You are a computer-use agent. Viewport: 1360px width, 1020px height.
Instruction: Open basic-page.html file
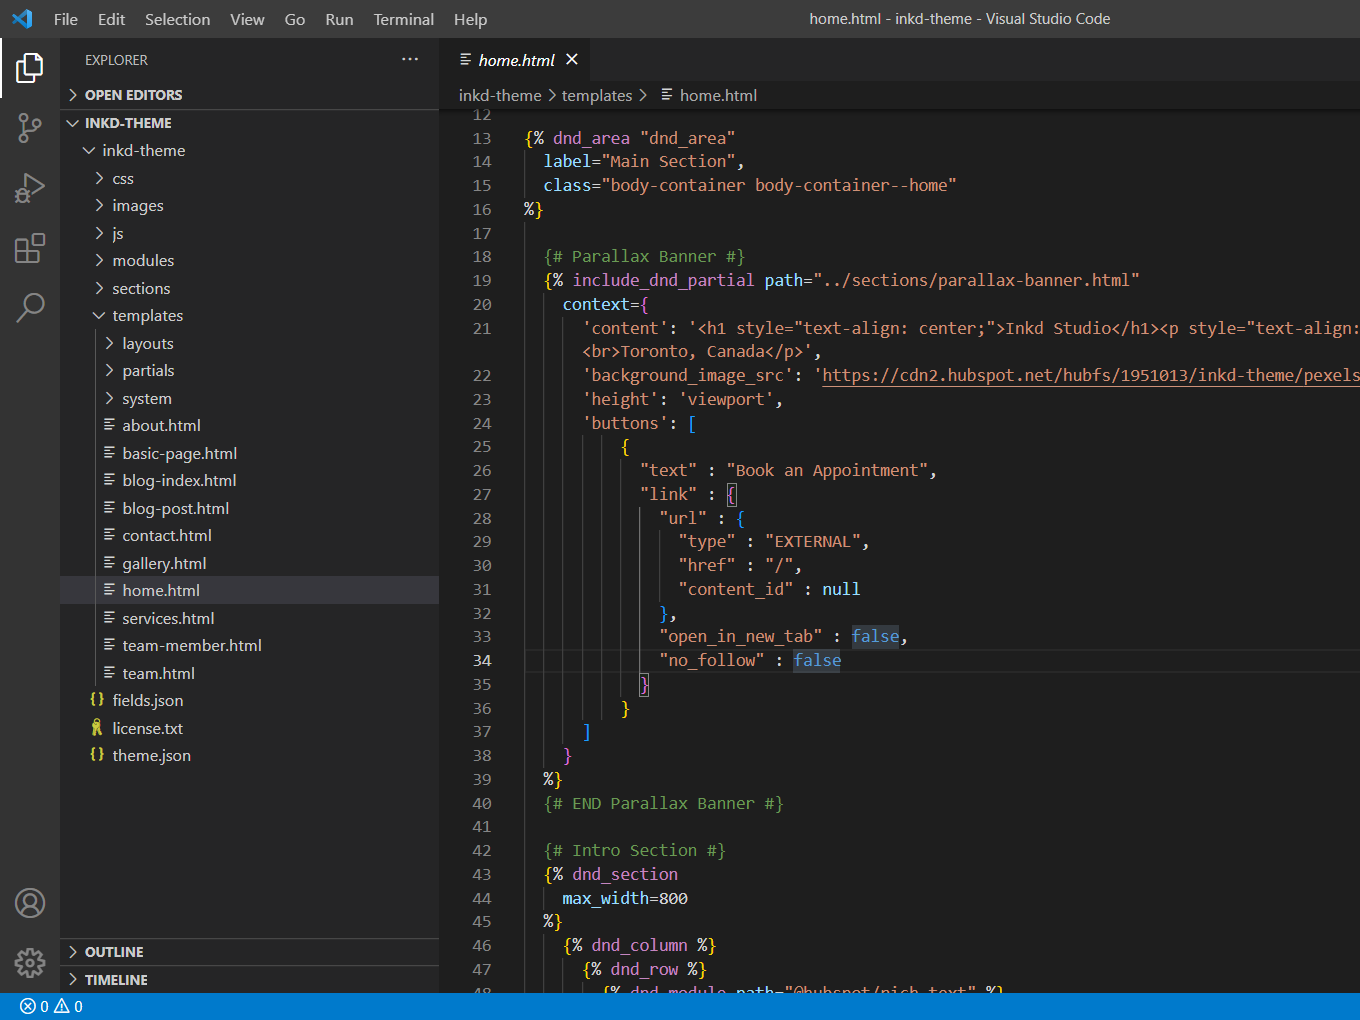(250, 453)
